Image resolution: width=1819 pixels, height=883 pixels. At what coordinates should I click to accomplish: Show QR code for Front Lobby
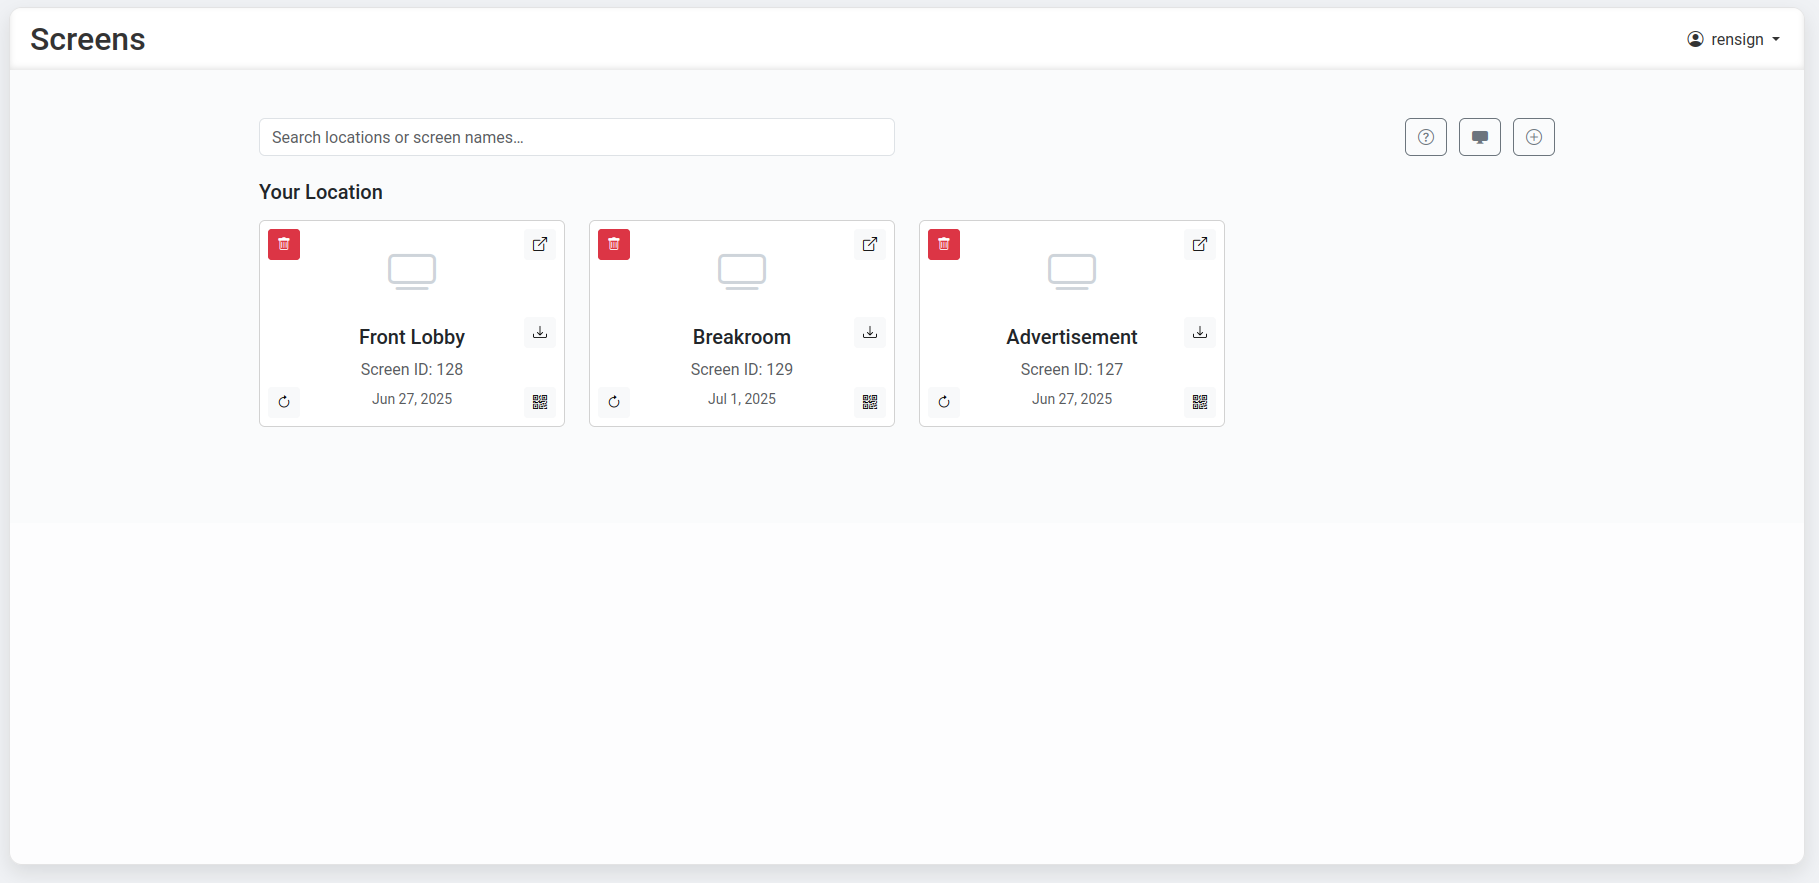(x=540, y=402)
